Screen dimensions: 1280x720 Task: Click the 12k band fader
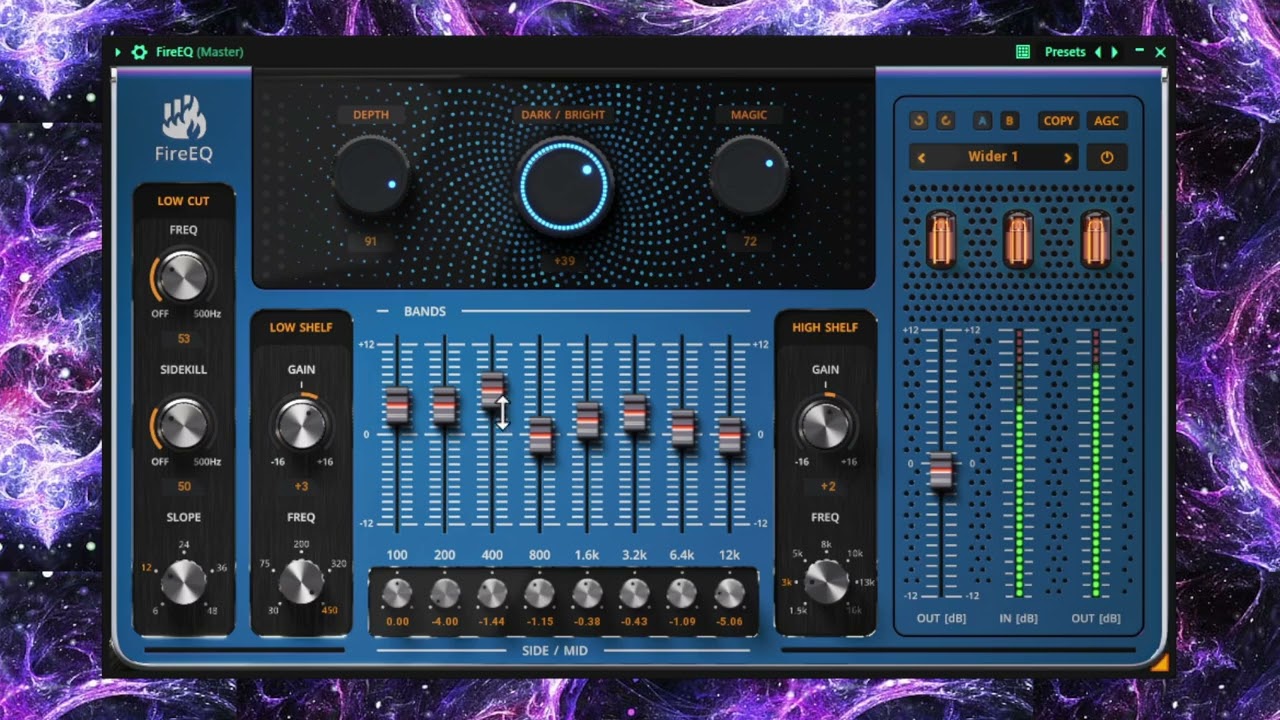[x=730, y=435]
